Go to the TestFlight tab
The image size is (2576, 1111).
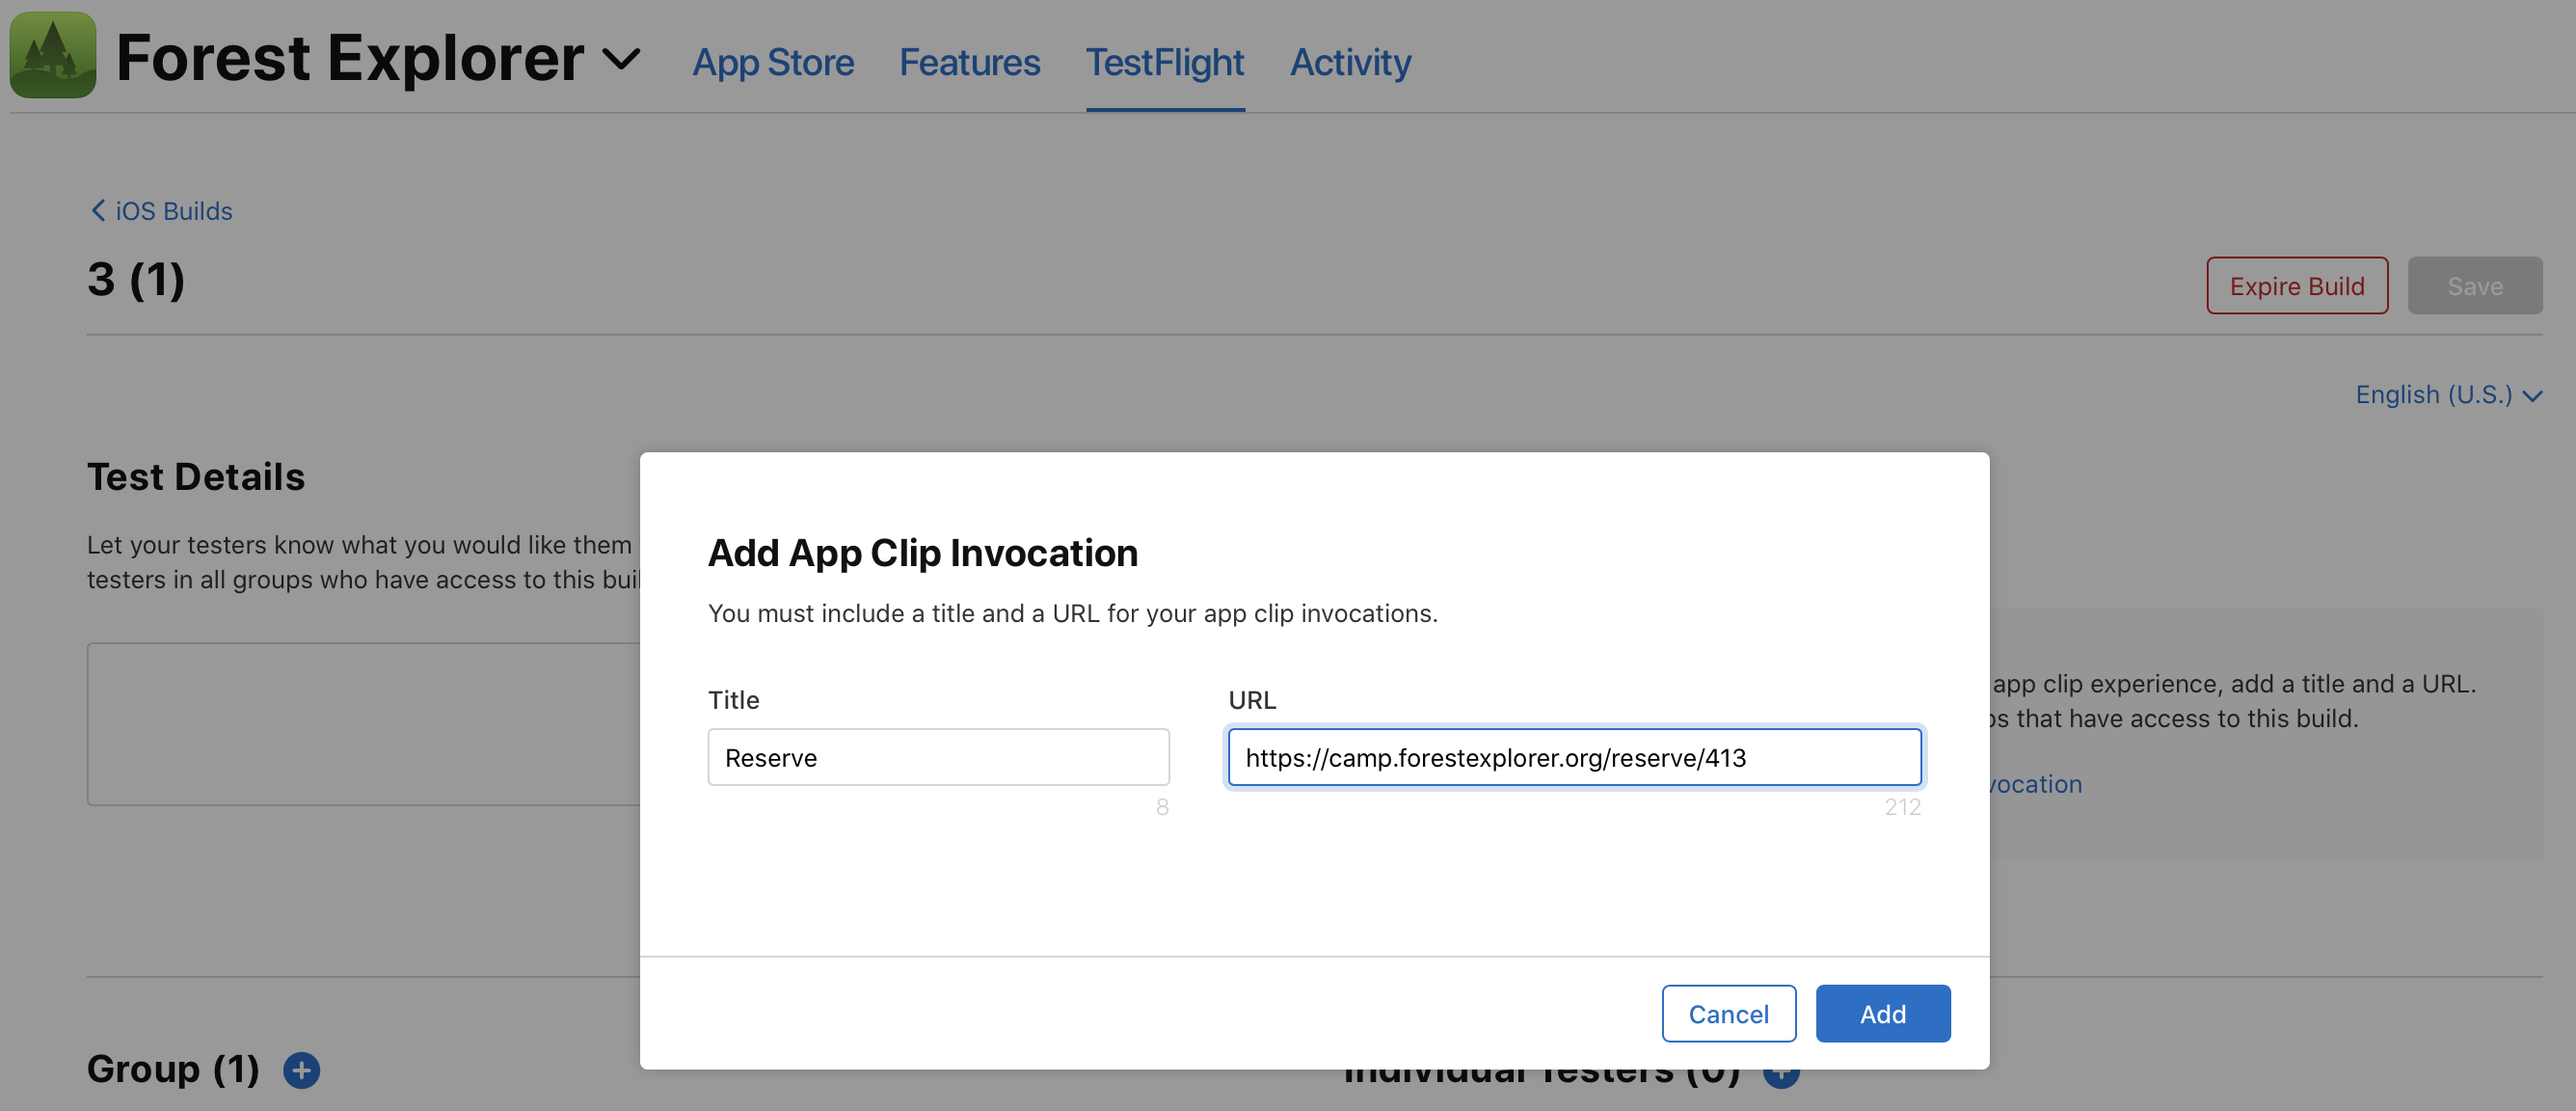(x=1165, y=62)
